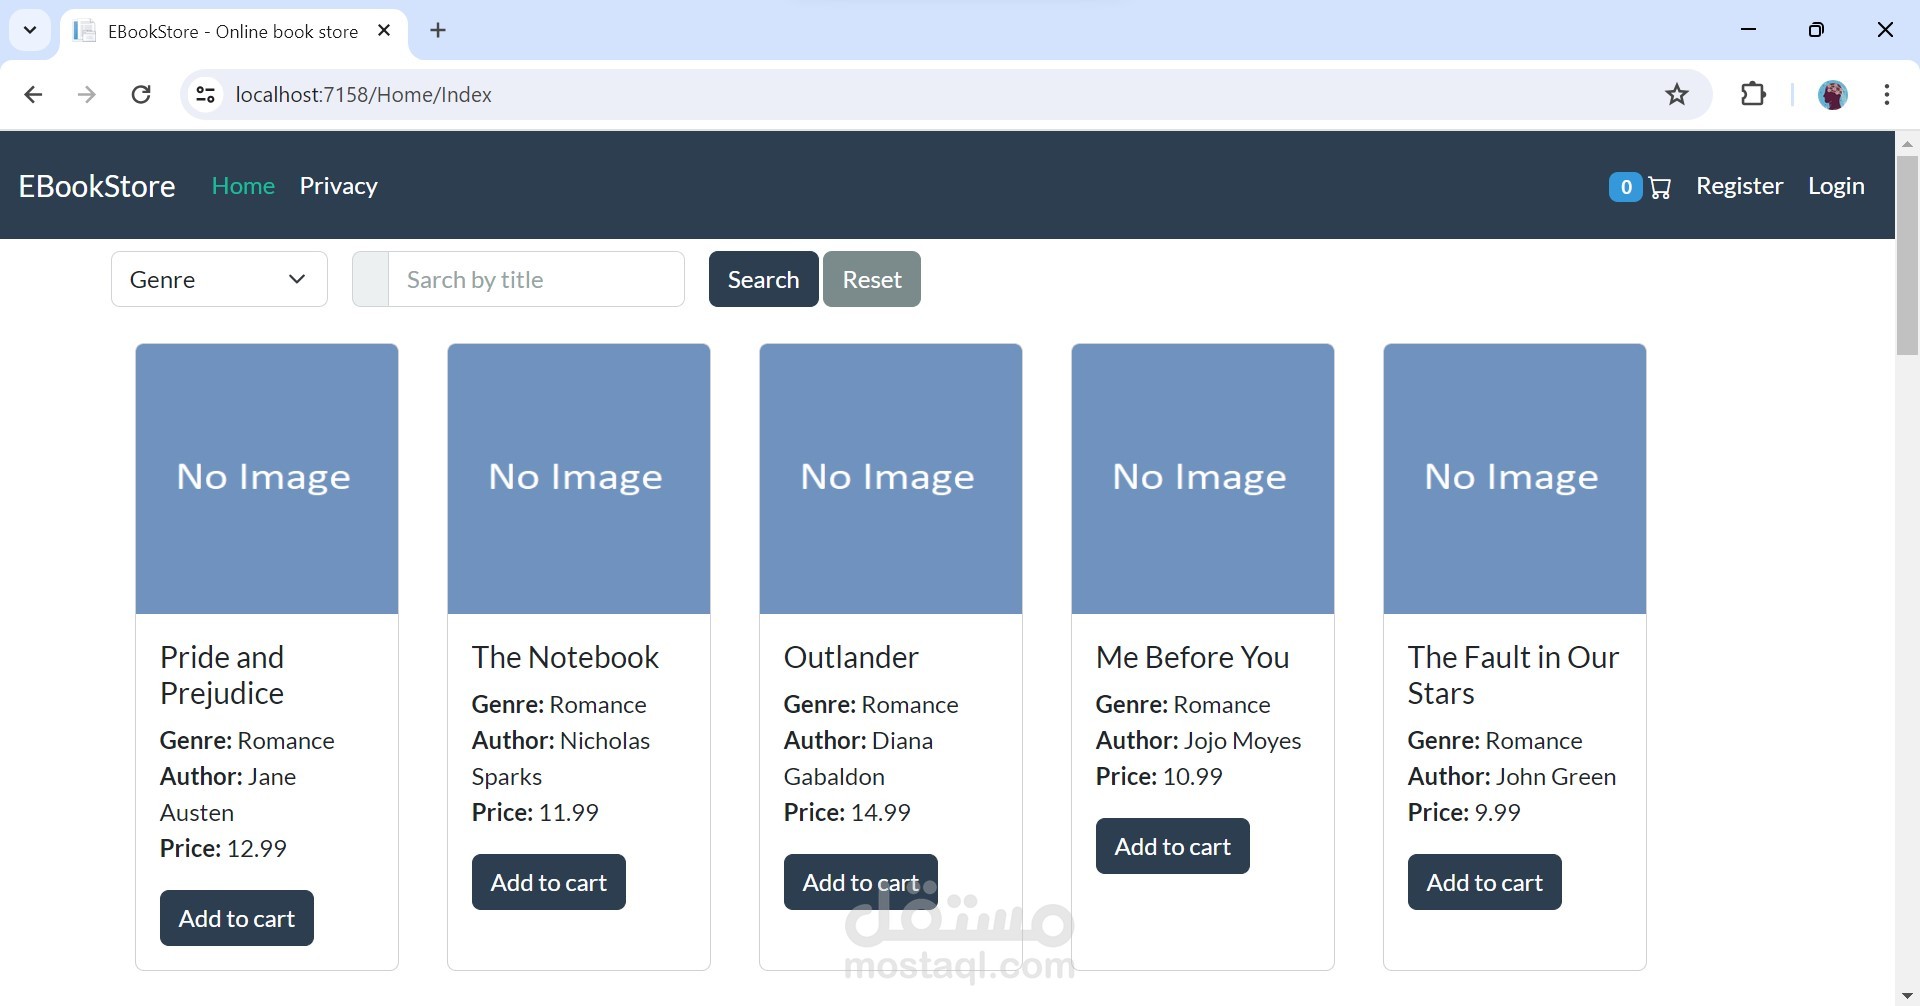Click the scrollbar down arrow
This screenshot has width=1920, height=1006.
1907,995
